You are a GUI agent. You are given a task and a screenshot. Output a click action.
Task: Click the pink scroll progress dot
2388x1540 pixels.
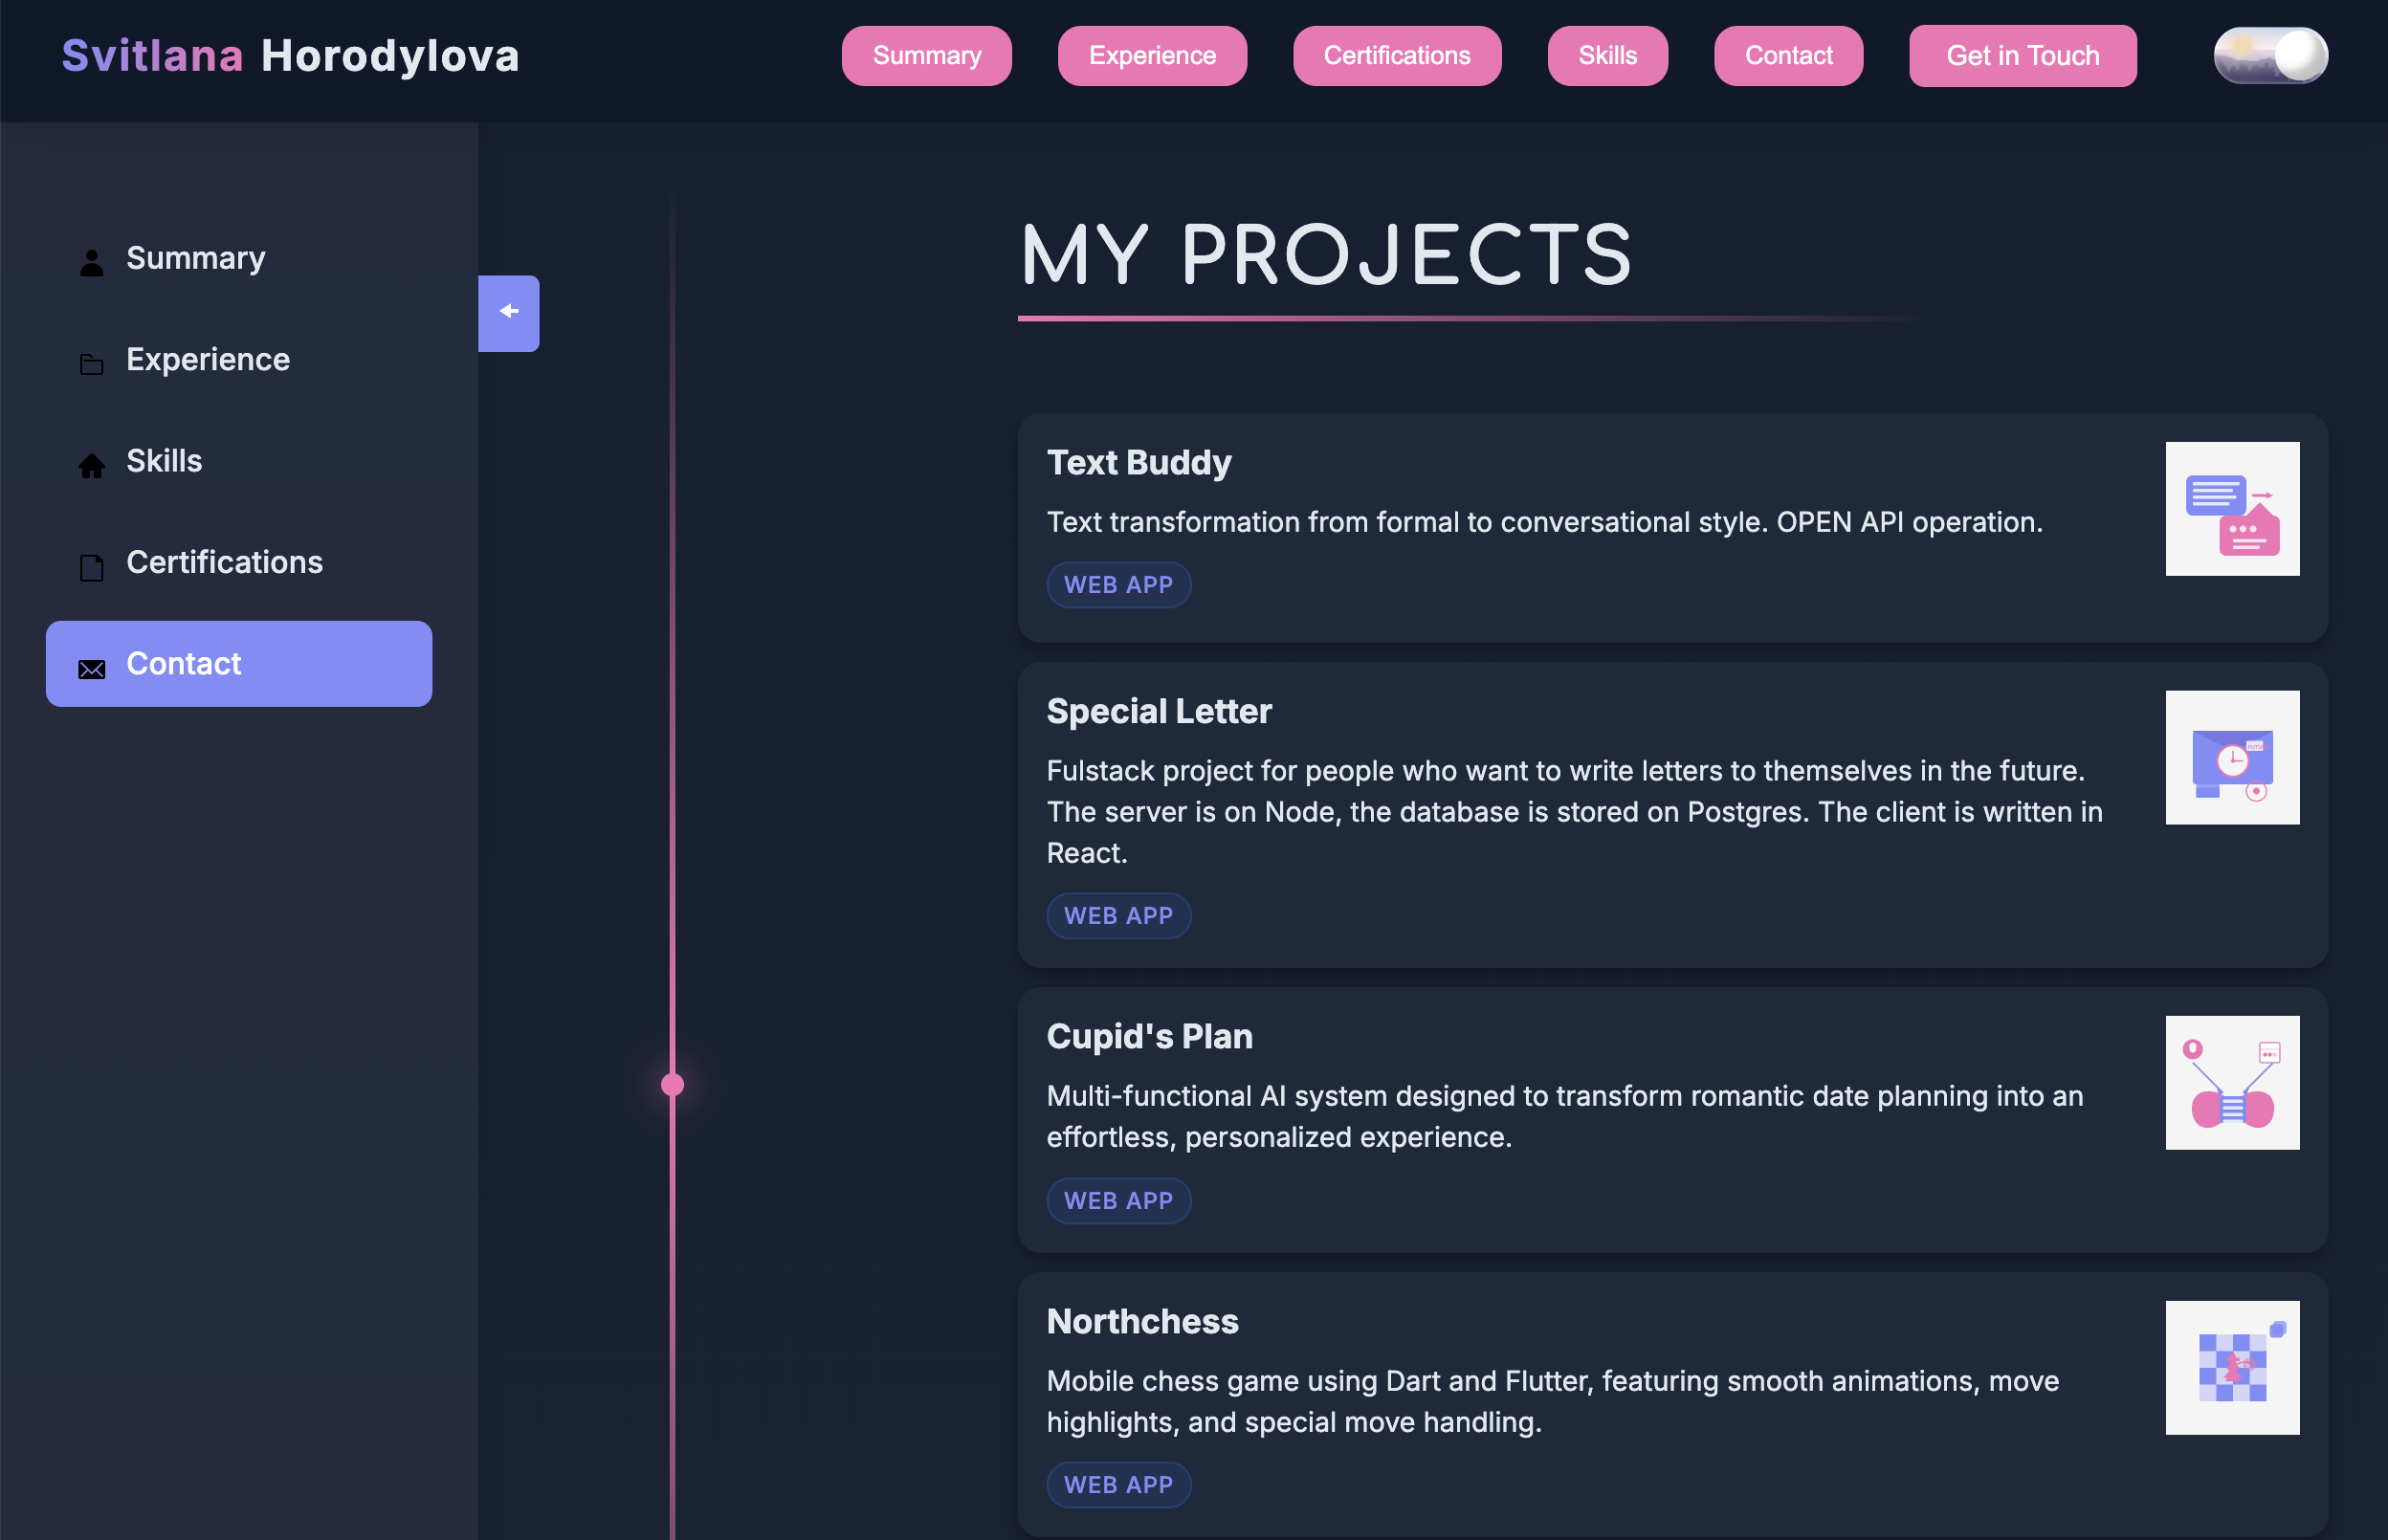(672, 1084)
